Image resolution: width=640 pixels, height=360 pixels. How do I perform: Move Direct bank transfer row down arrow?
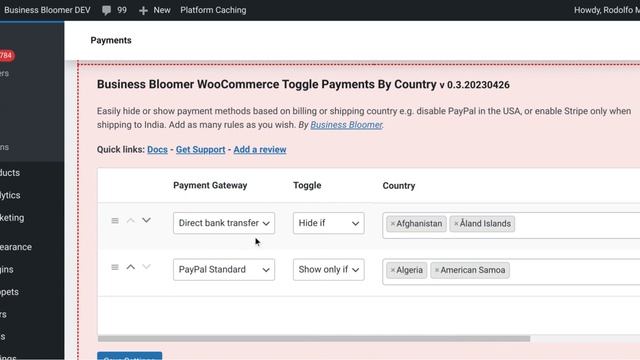[146, 220]
